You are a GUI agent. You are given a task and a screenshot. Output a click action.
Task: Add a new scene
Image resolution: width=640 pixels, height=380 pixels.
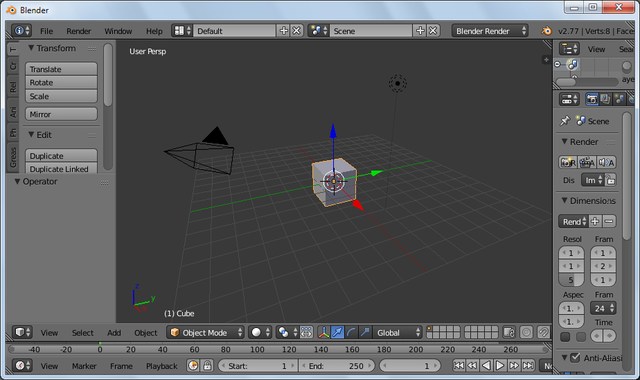click(420, 31)
